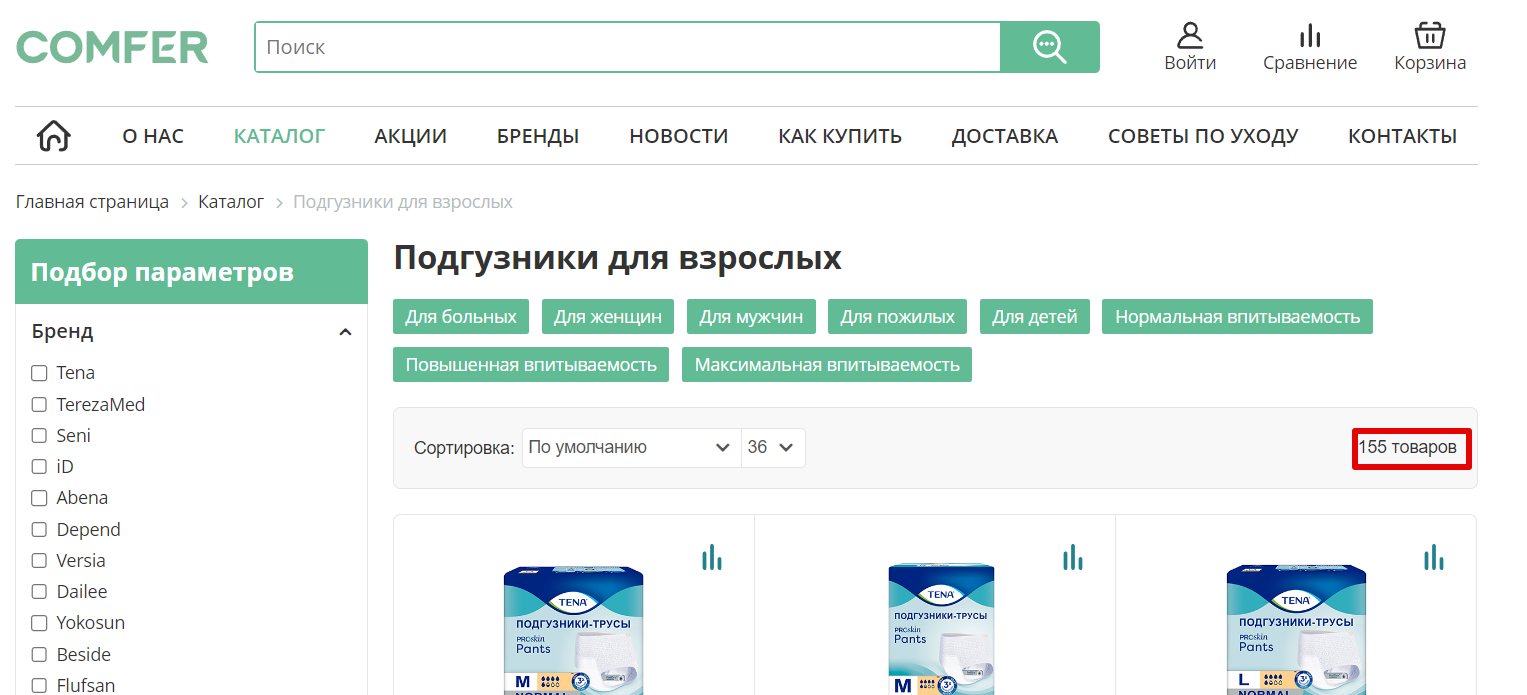1527x695 pixels.
Task: Open the АКЦИИ menu item
Action: (x=411, y=136)
